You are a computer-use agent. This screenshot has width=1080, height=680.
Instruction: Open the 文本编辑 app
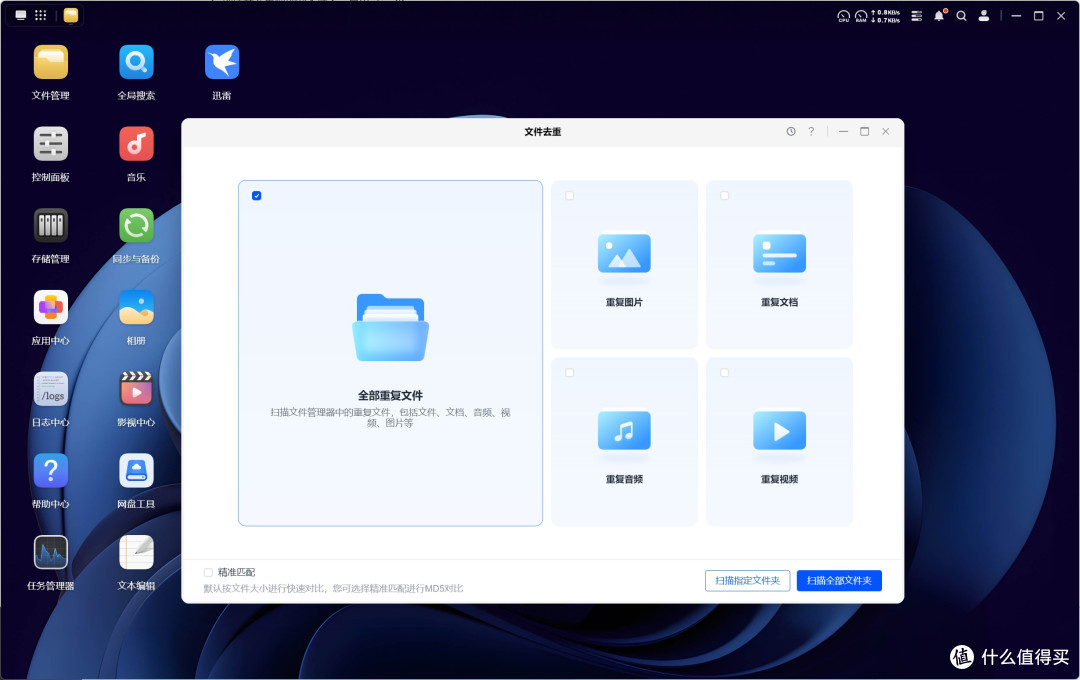coord(136,553)
